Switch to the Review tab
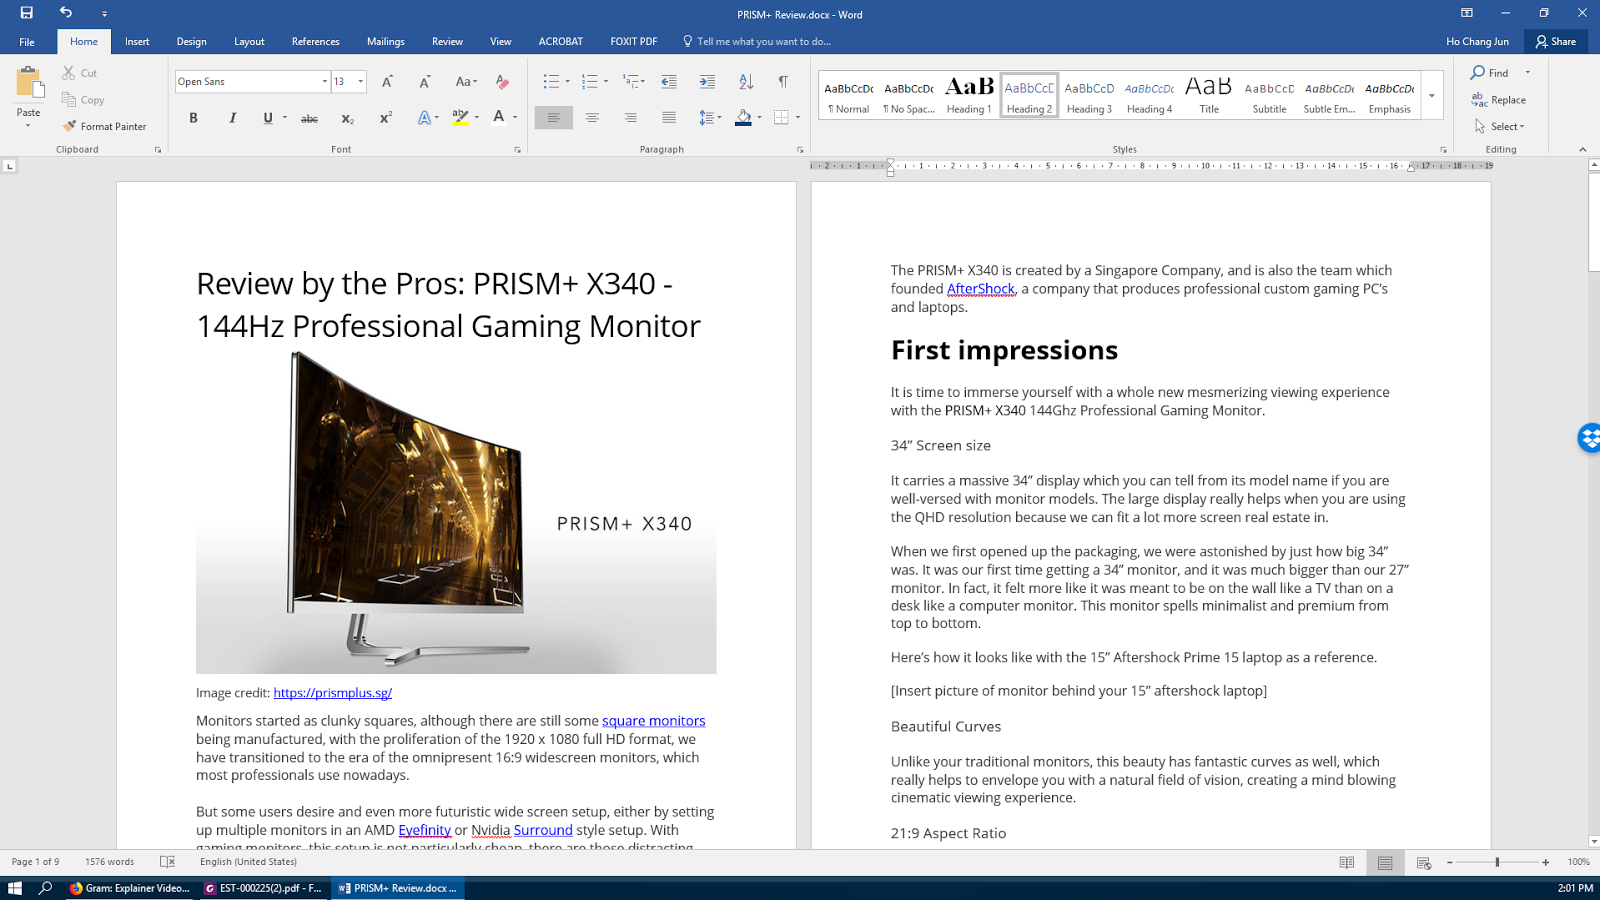Image resolution: width=1600 pixels, height=900 pixels. point(447,42)
